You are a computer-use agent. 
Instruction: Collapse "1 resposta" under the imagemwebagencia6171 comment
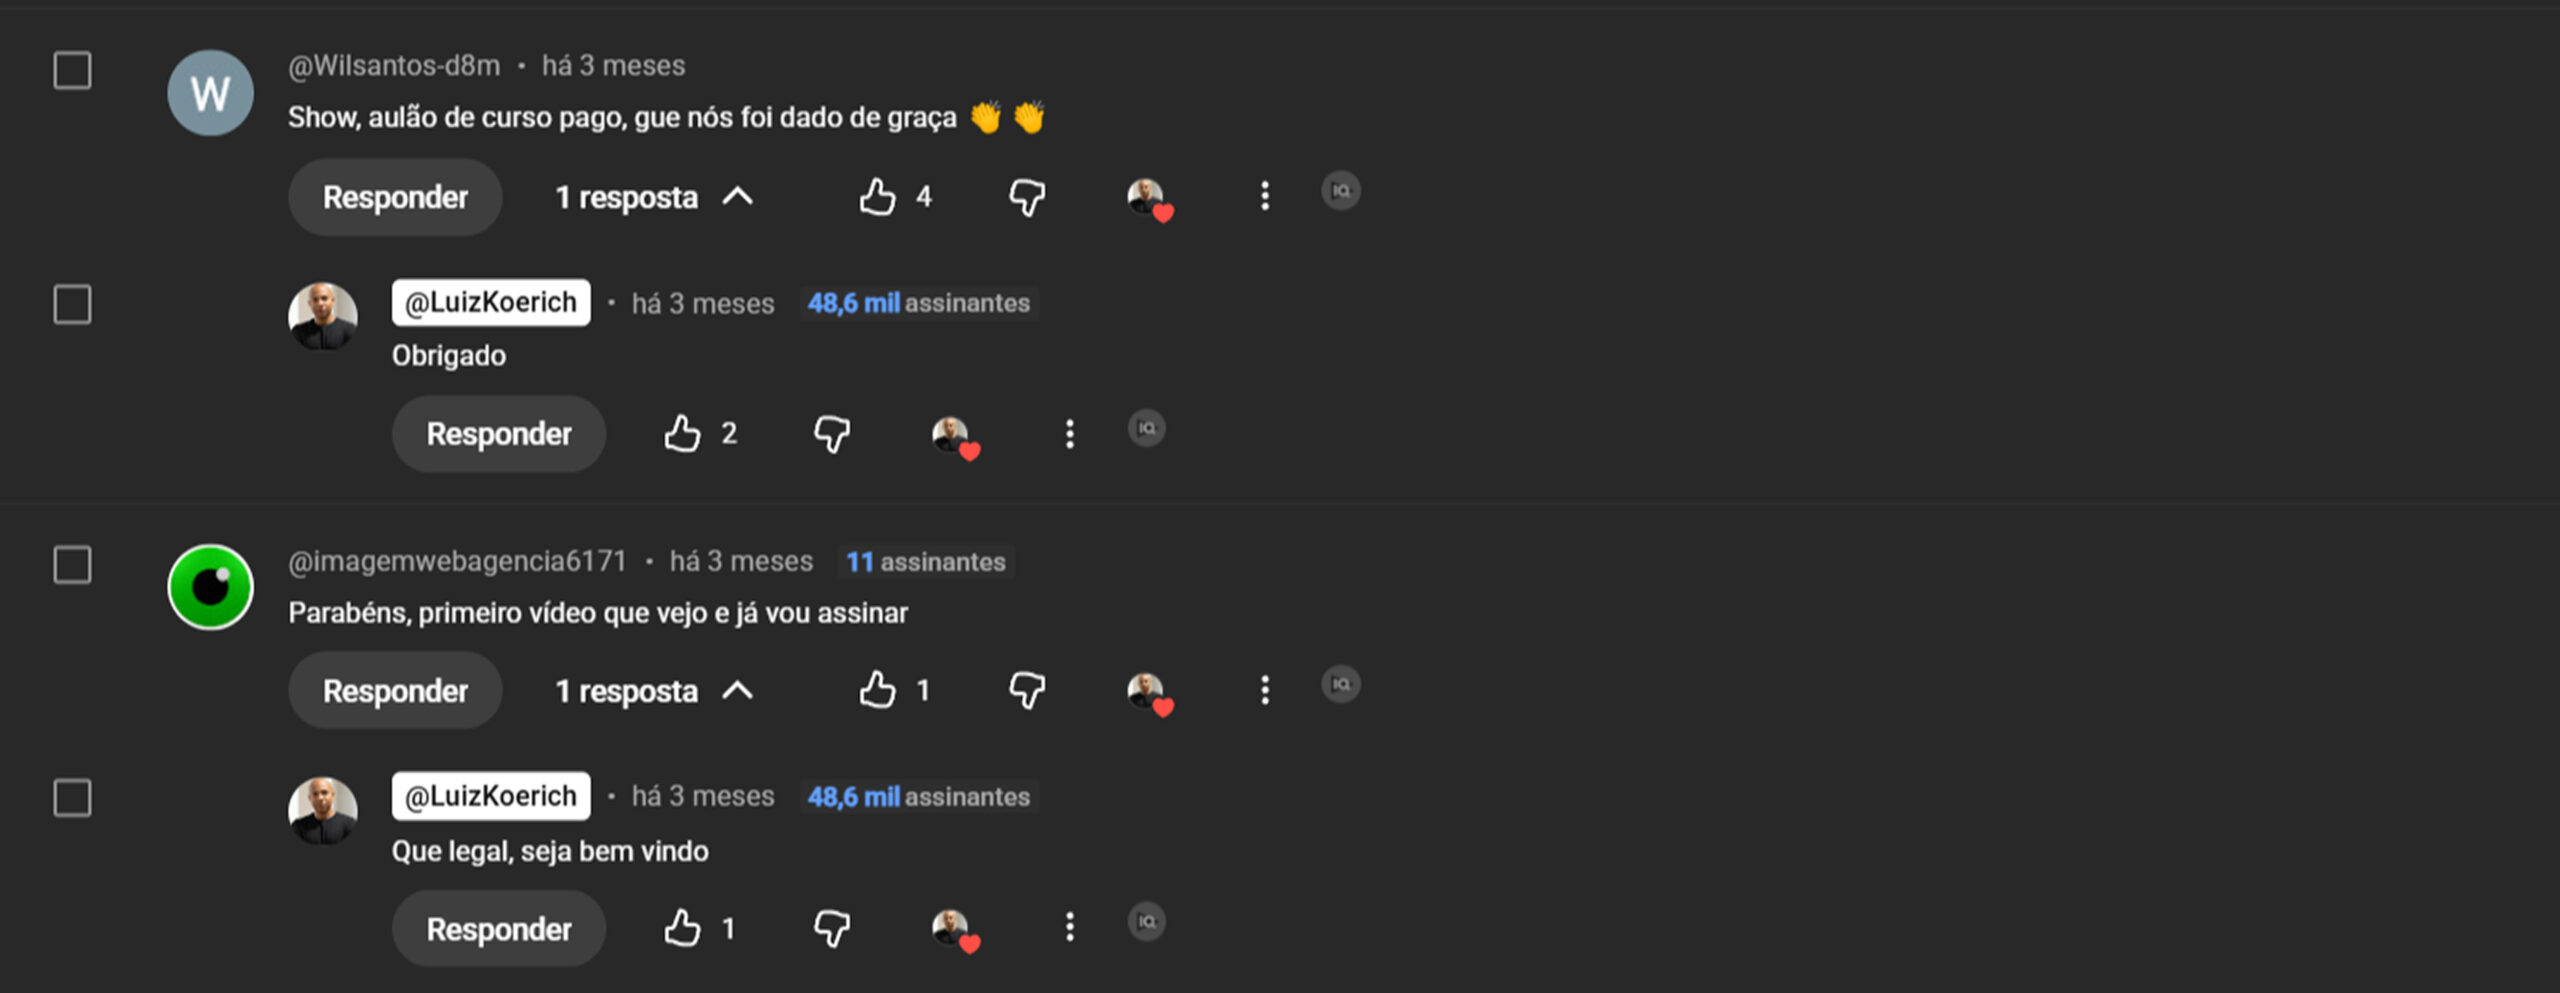654,691
